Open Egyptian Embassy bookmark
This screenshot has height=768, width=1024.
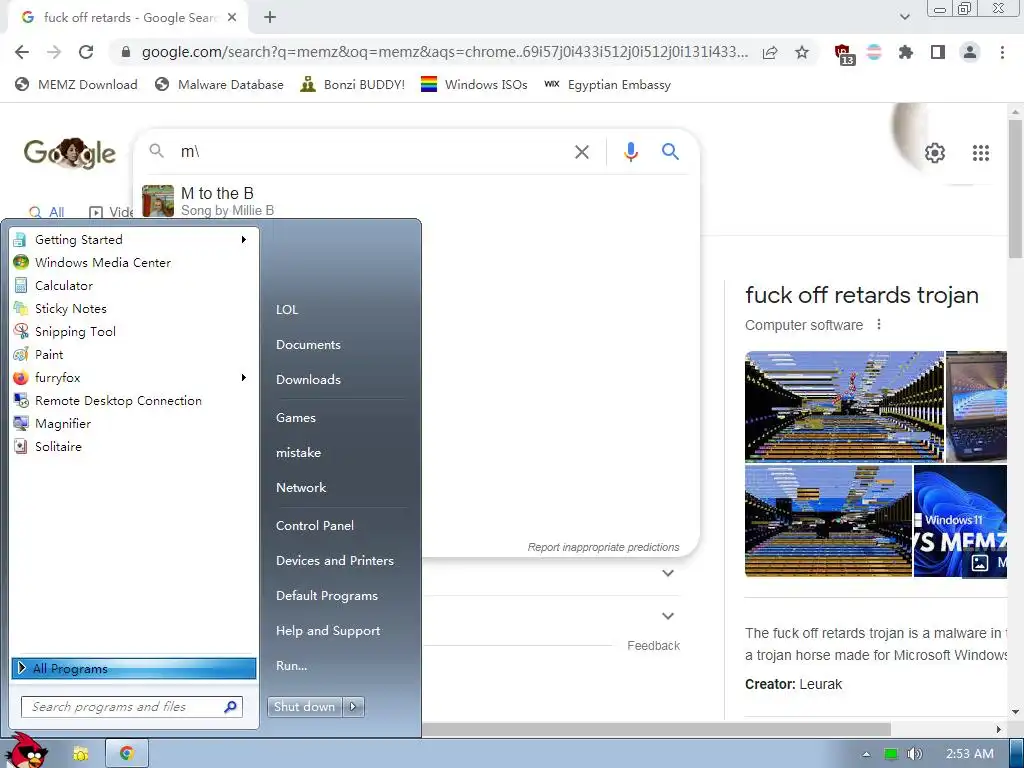pyautogui.click(x=607, y=85)
